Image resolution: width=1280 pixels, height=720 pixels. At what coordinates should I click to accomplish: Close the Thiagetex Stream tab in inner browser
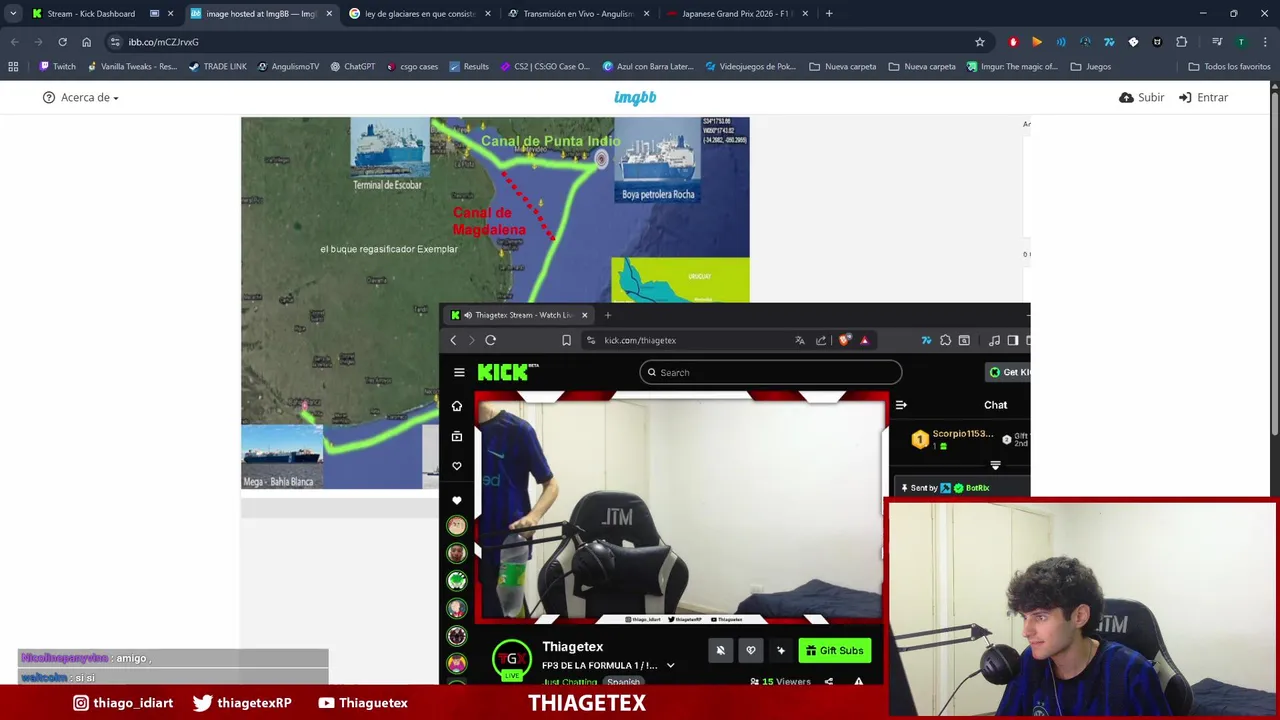click(x=585, y=315)
